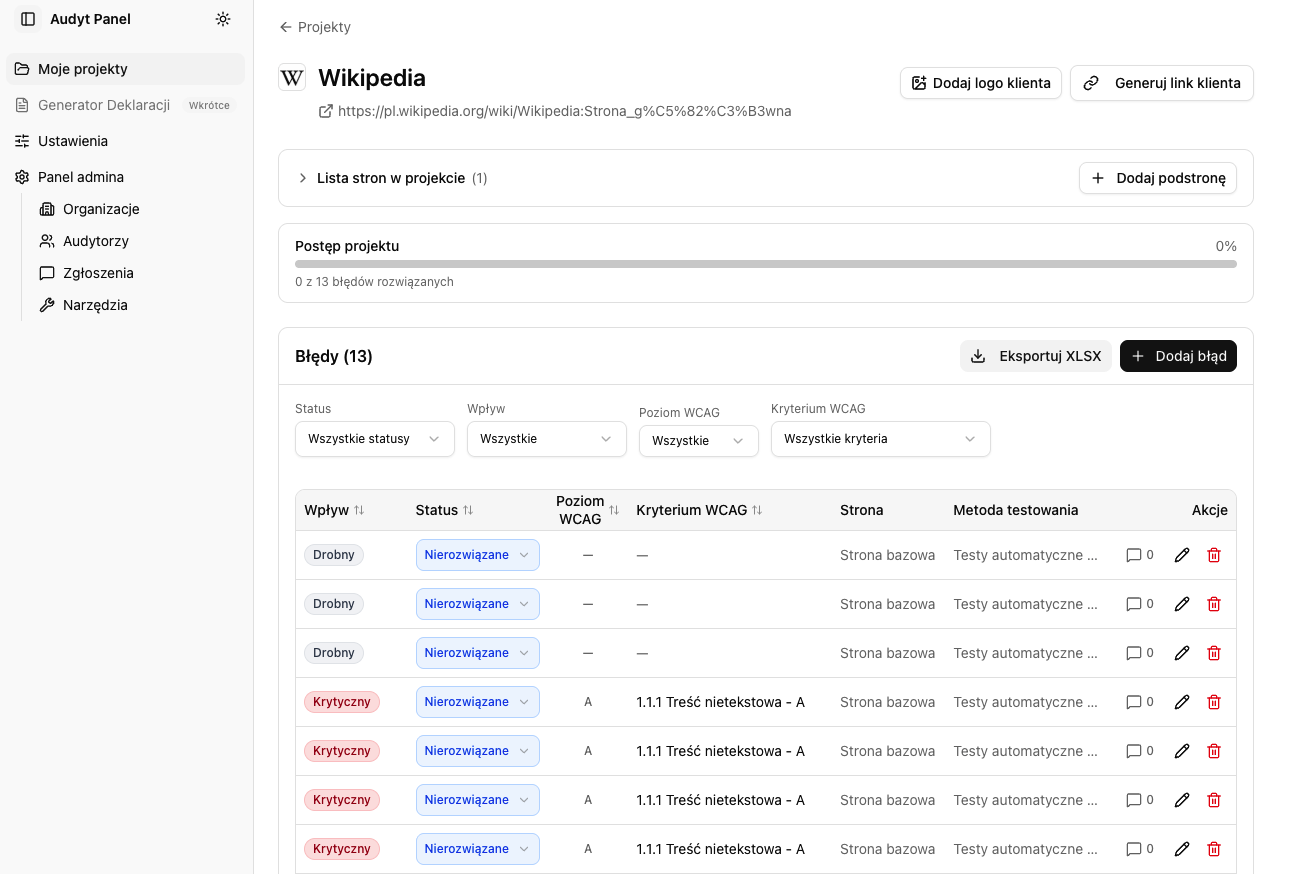Open comments for the first Drobny row
This screenshot has width=1290, height=874.
[x=1140, y=555]
